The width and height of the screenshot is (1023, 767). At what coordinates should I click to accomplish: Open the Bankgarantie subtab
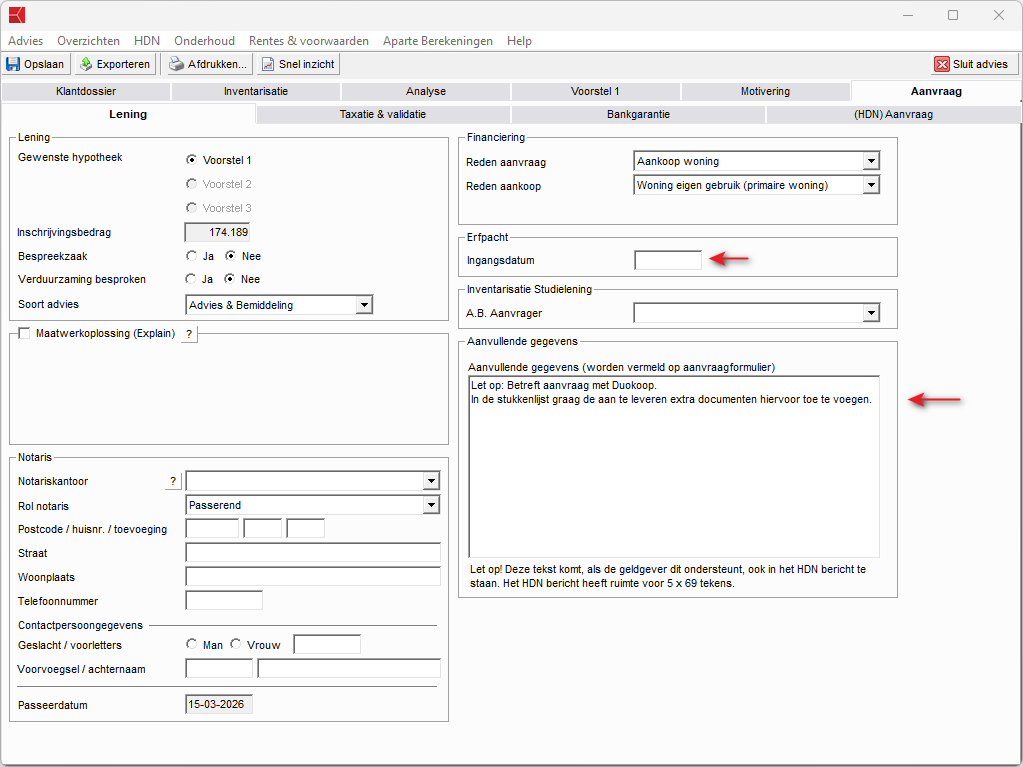pyautogui.click(x=638, y=114)
